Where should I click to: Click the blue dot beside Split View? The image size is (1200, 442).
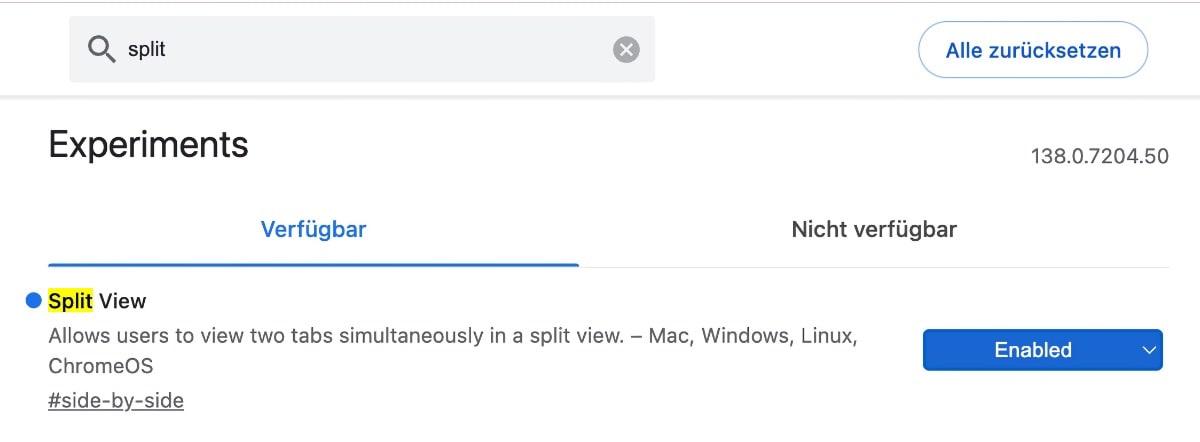[x=33, y=300]
